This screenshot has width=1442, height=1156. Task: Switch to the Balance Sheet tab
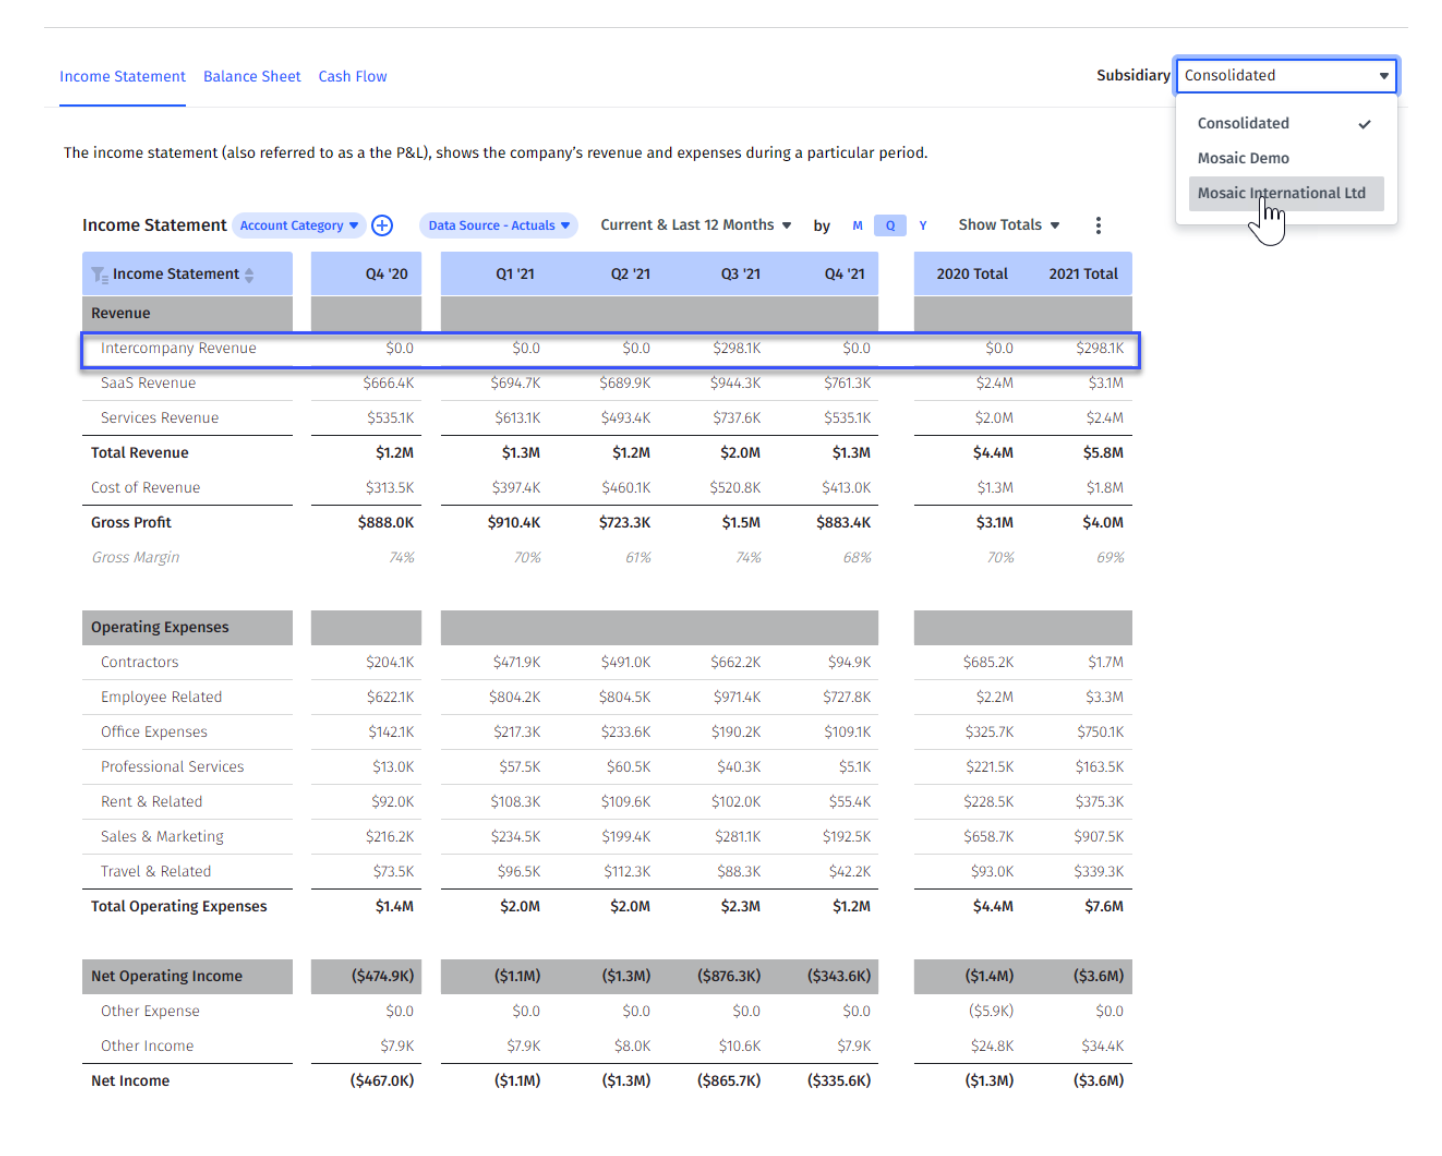251,76
